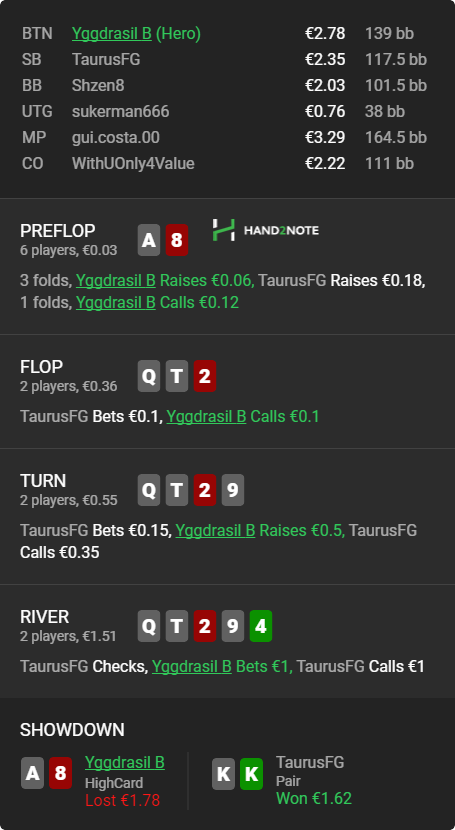The height and width of the screenshot is (830, 455).
Task: Select the TaurusFG player row in seat list
Action: pos(224,59)
